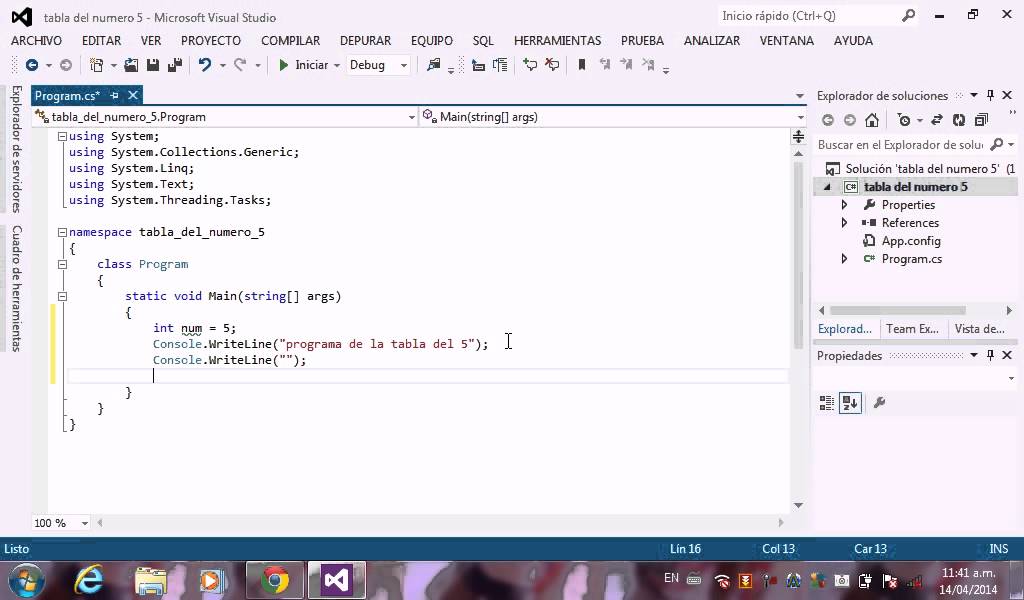Open Google Chrome from the taskbar
Image resolution: width=1024 pixels, height=600 pixels.
pyautogui.click(x=275, y=580)
